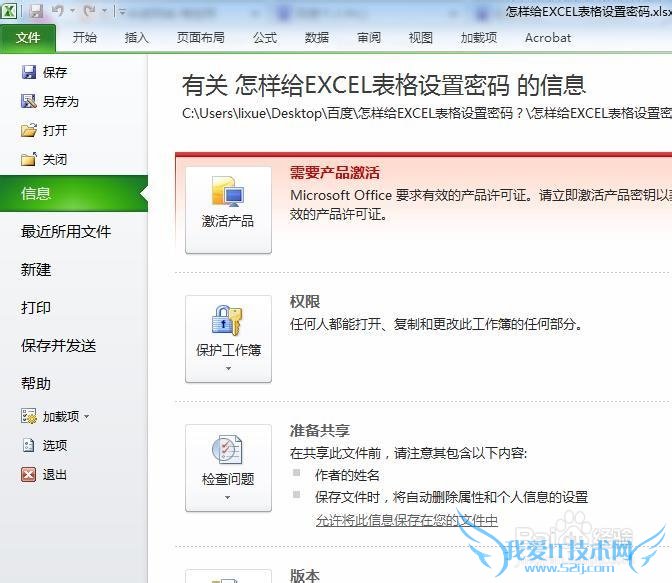Expand the 保护工作簿 dropdown arrow
The image size is (672, 583).
228,369
